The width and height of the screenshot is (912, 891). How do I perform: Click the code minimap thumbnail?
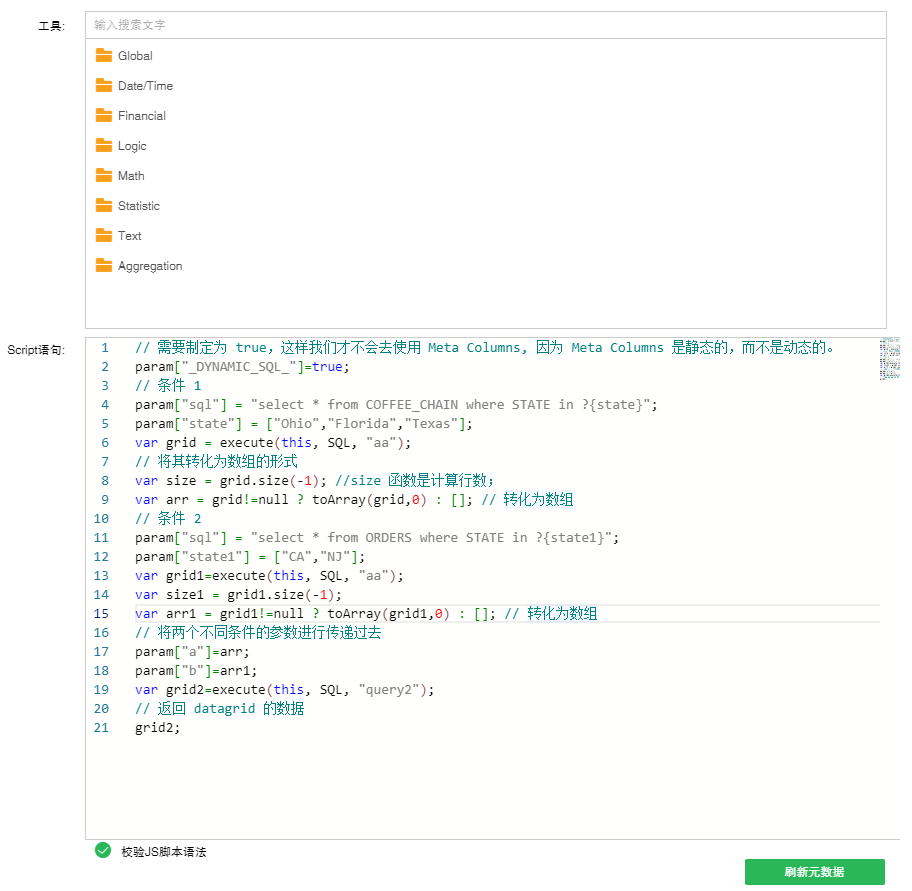click(889, 359)
